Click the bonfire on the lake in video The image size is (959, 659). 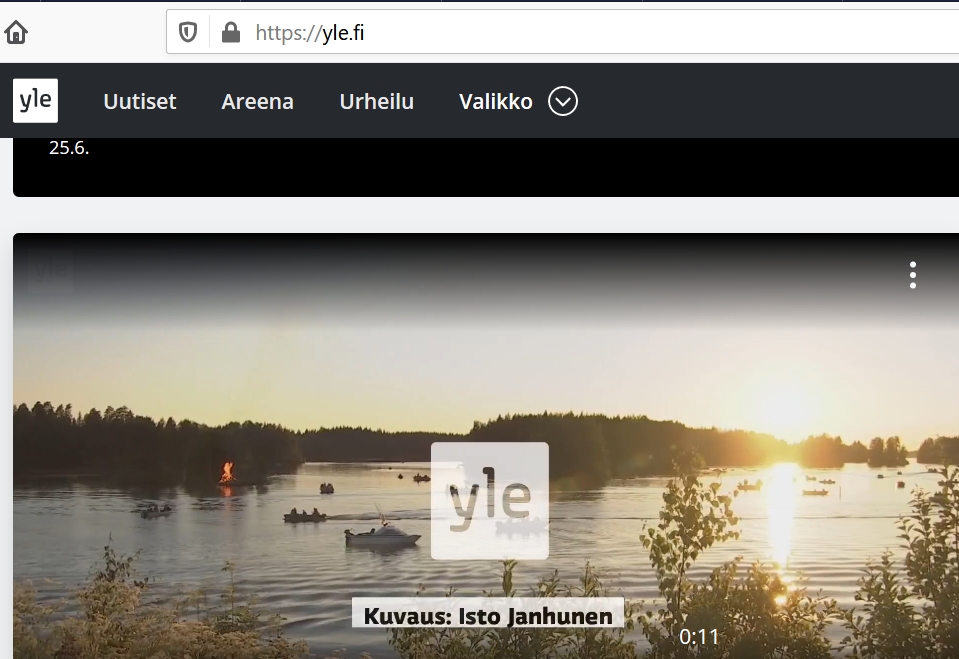(228, 472)
